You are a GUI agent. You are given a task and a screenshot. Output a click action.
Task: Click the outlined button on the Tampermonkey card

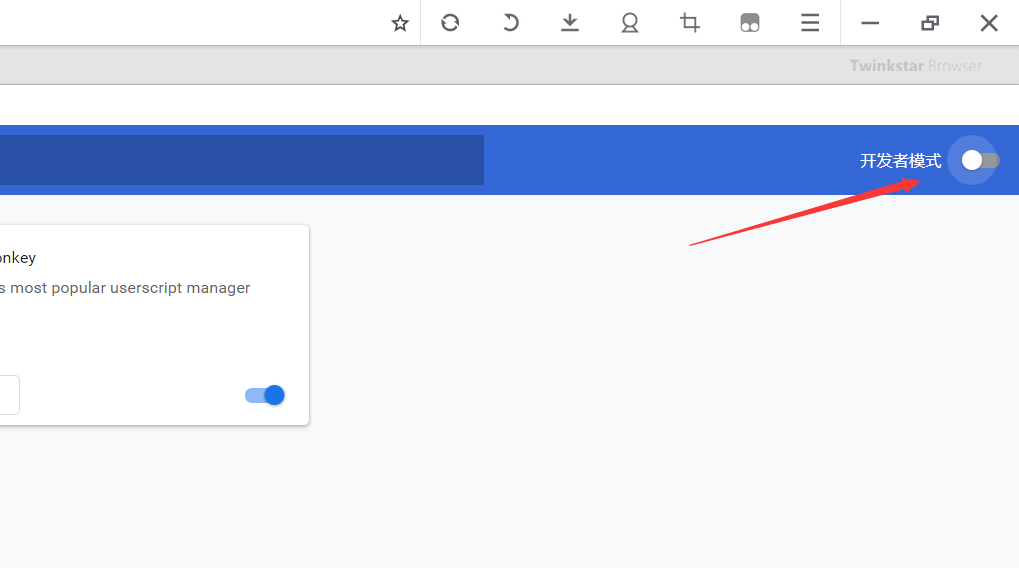8,395
